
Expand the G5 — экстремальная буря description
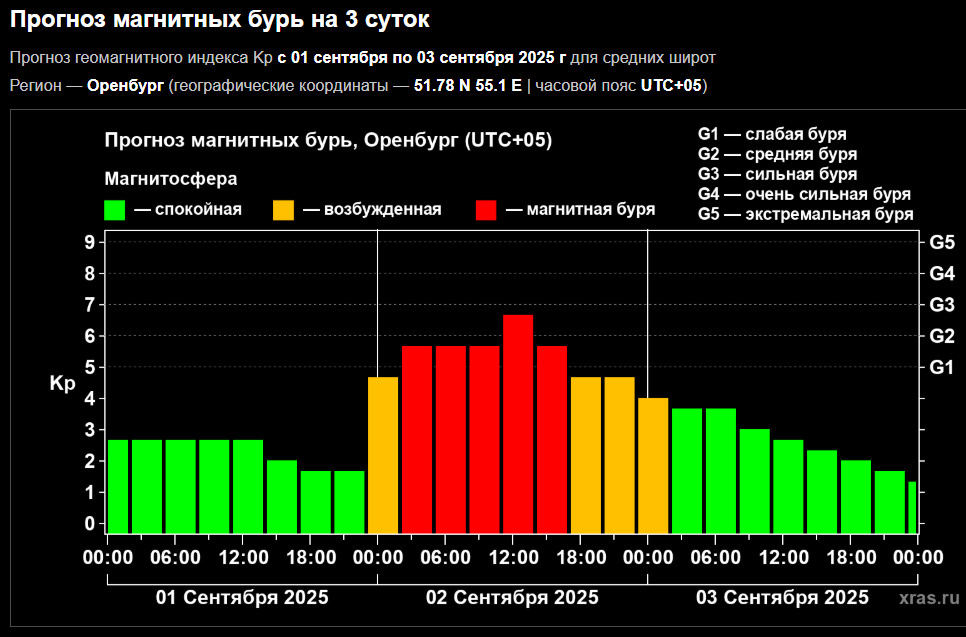pyautogui.click(x=804, y=213)
